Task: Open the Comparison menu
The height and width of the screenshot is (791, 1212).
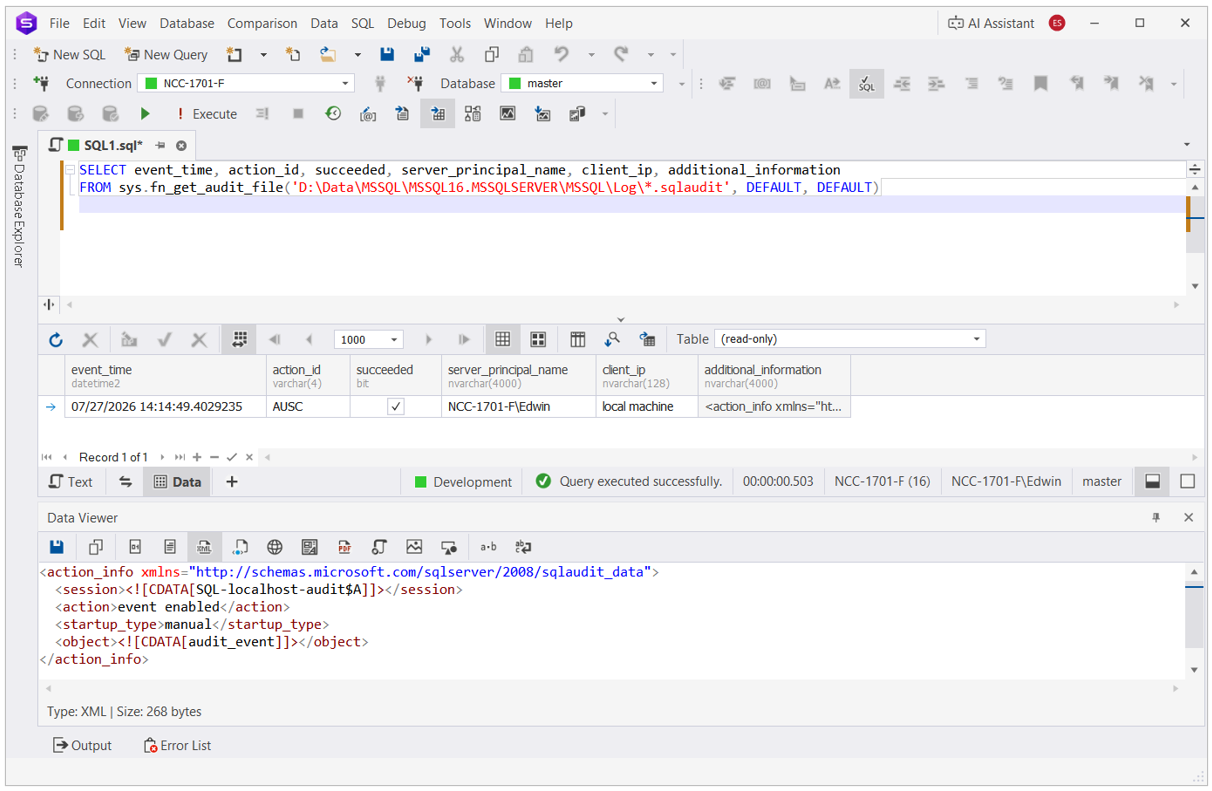Action: (x=262, y=23)
